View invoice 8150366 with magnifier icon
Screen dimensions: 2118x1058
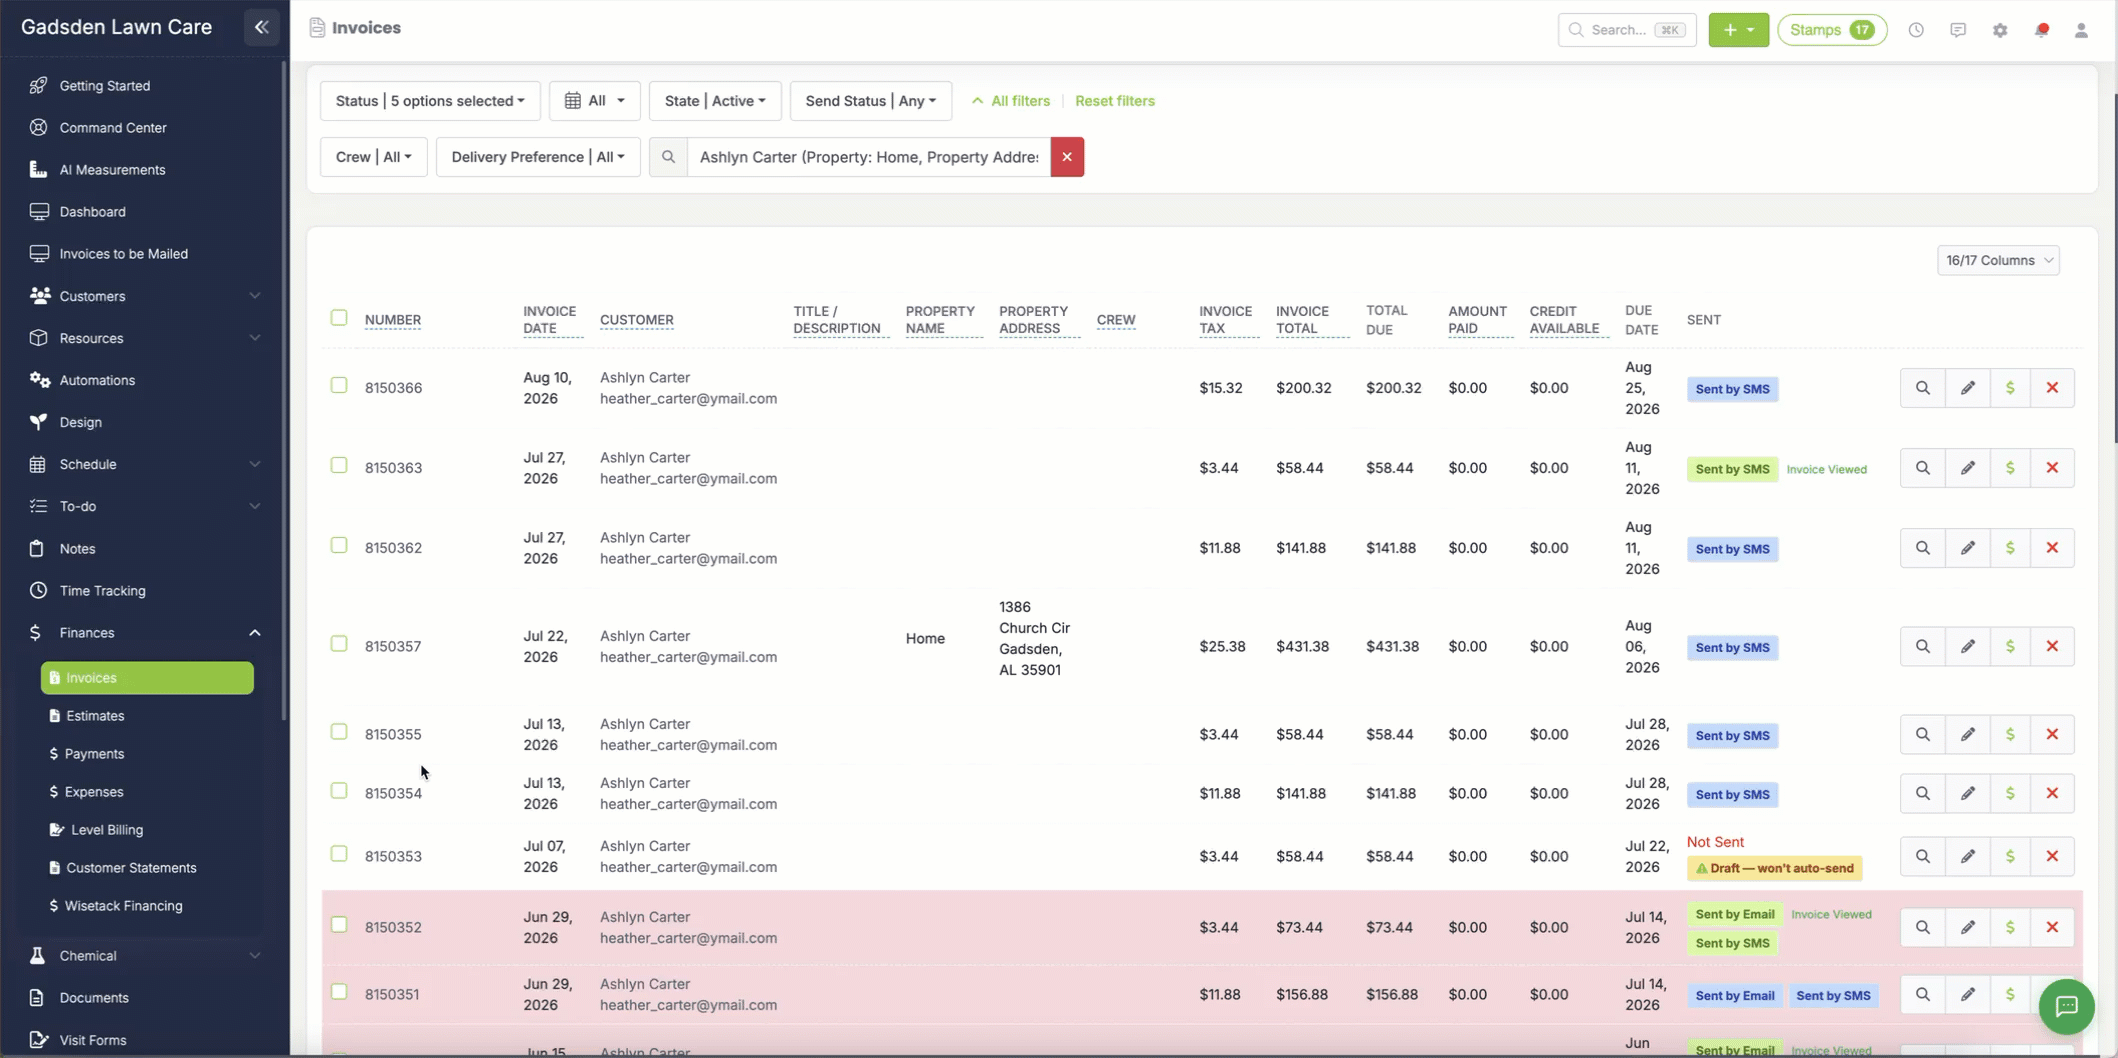1922,388
